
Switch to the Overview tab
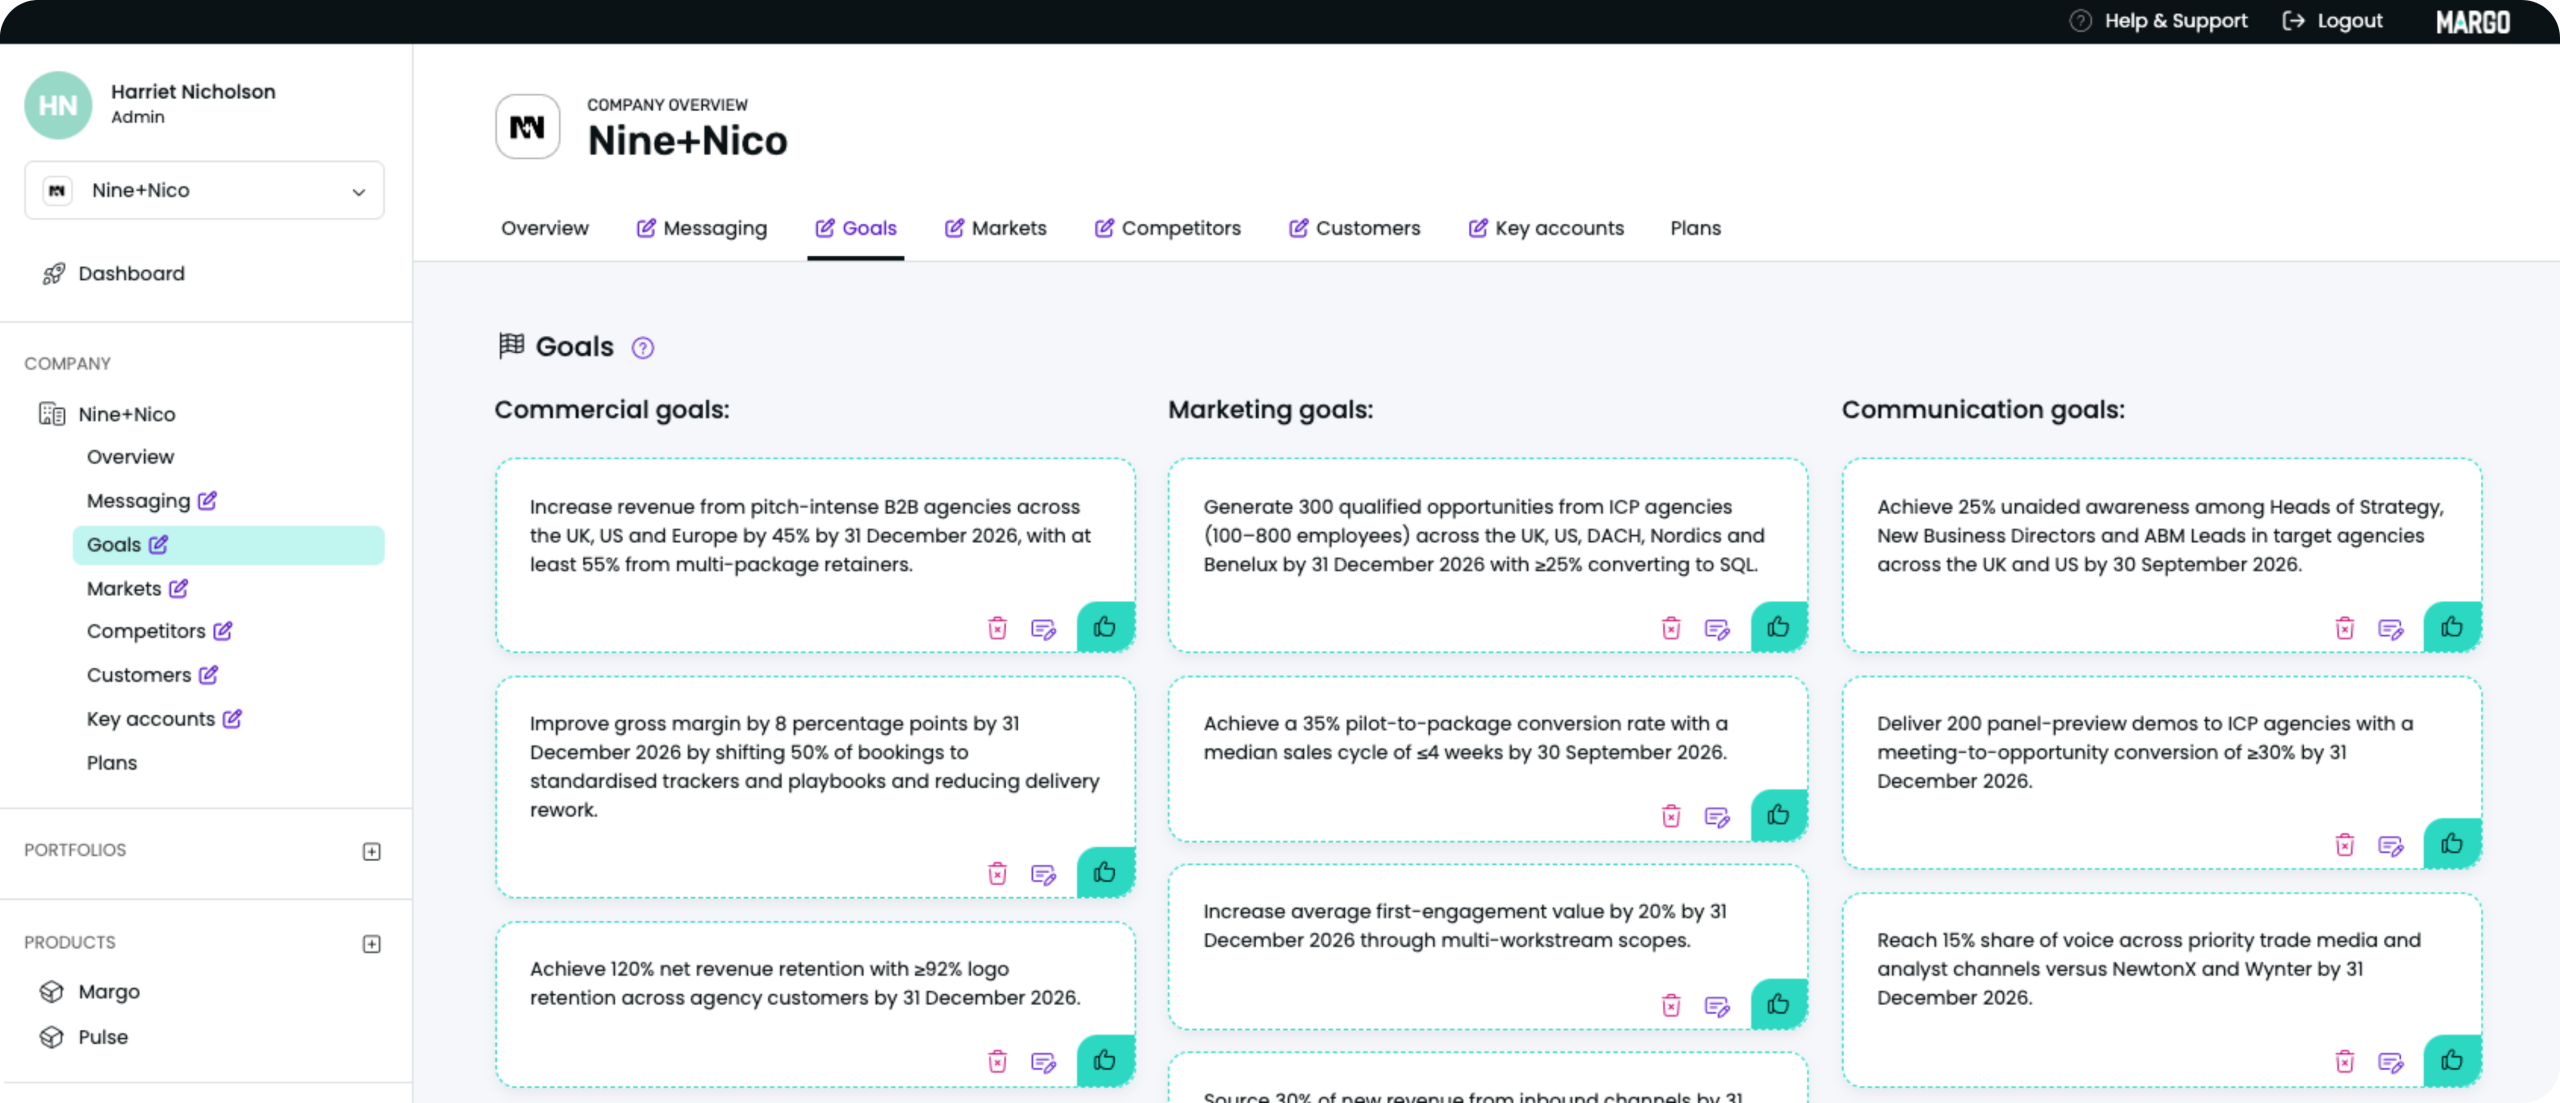pyautogui.click(x=545, y=228)
